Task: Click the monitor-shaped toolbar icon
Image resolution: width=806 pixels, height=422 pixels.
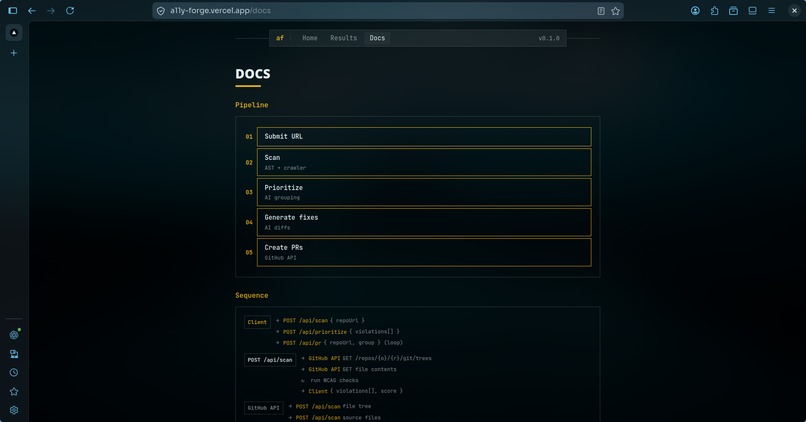Action: [753, 10]
